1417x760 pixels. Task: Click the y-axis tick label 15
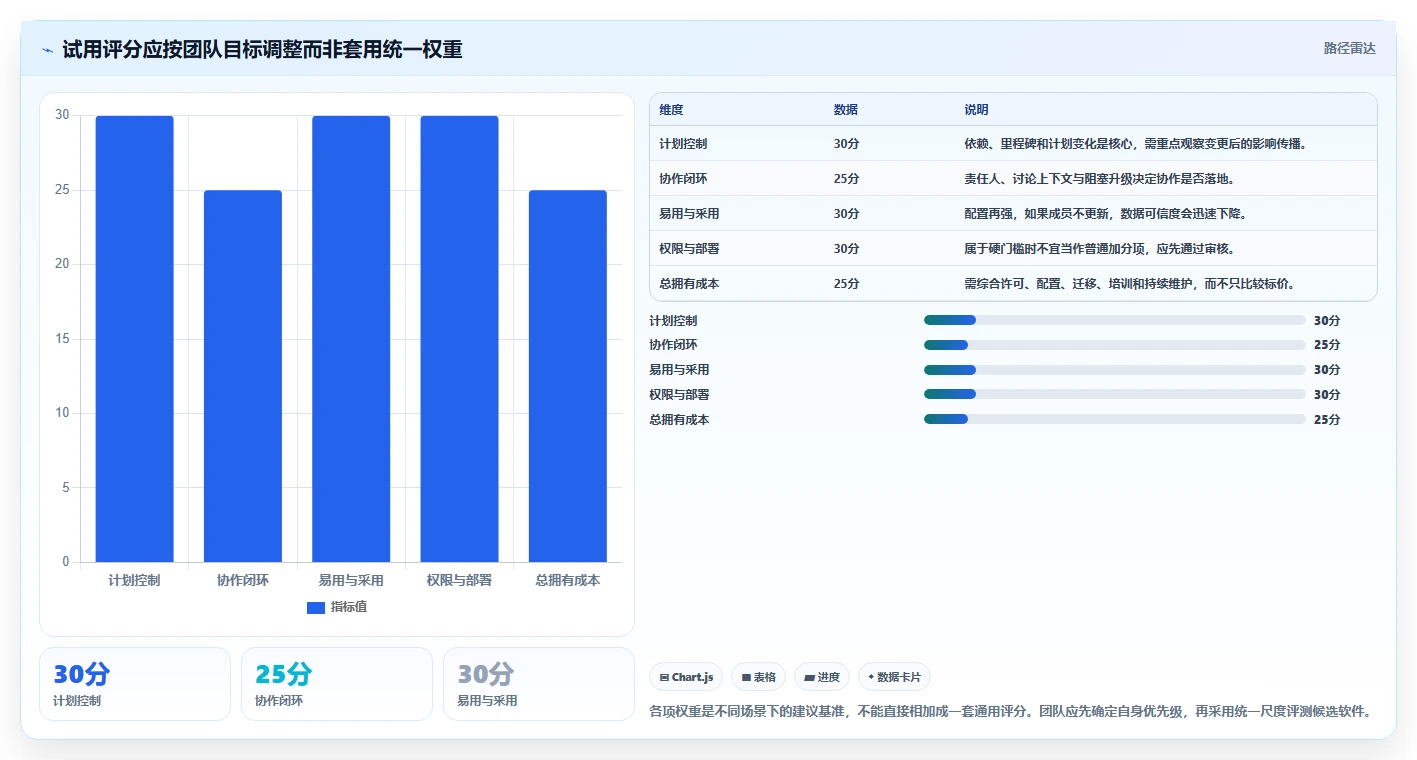point(62,339)
